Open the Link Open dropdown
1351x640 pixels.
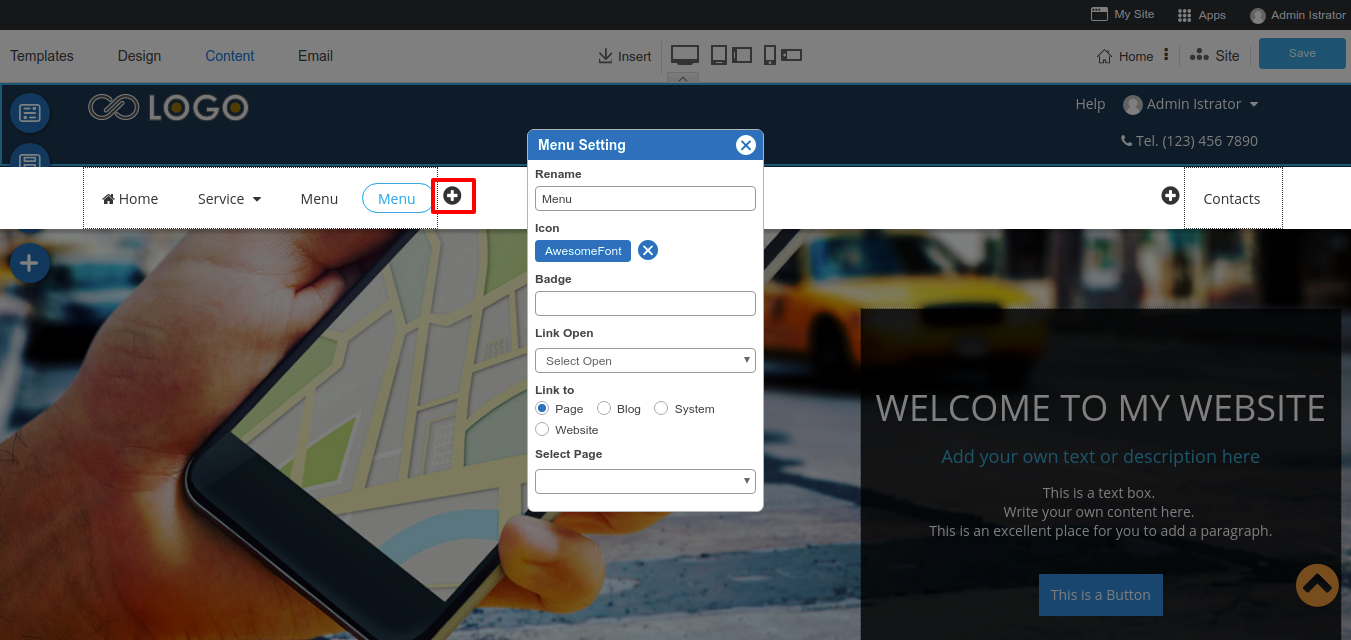point(645,360)
